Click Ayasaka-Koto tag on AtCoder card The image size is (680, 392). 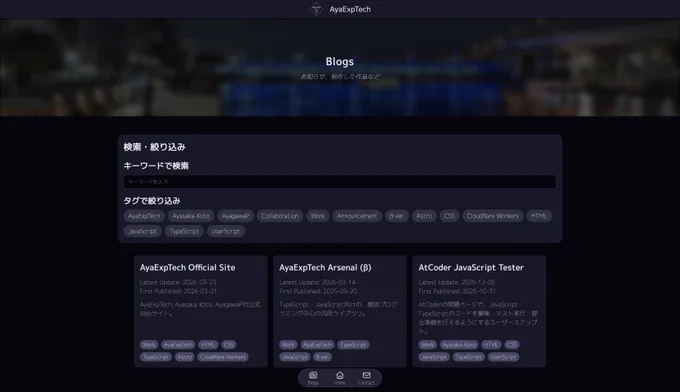click(459, 345)
